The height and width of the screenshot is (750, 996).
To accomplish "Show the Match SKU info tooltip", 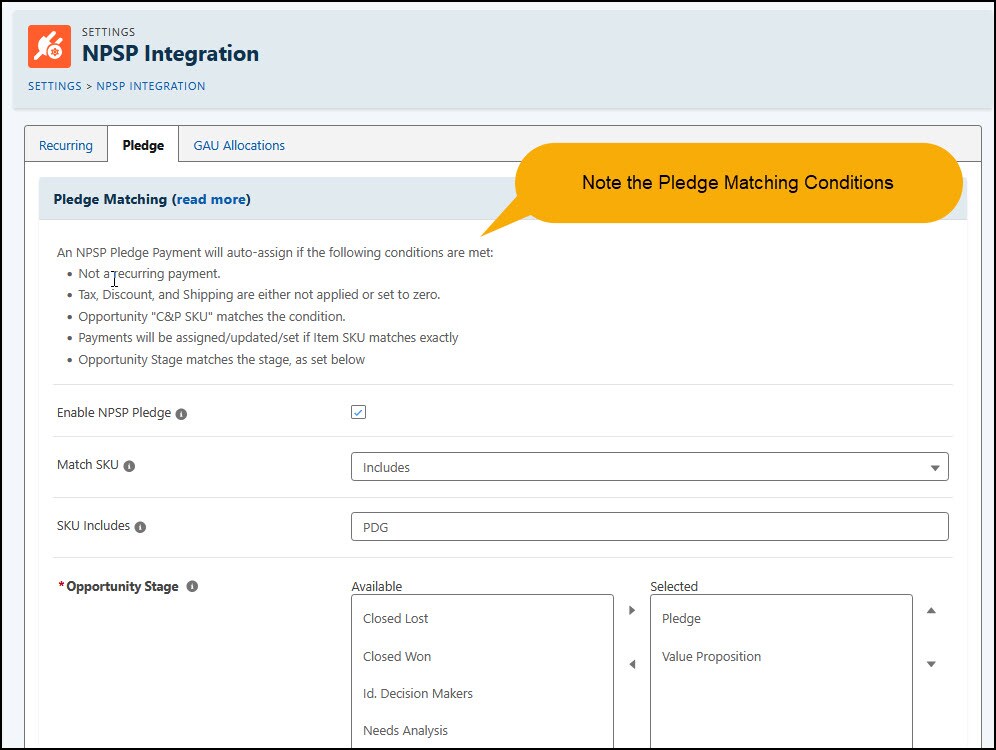I will (x=129, y=466).
